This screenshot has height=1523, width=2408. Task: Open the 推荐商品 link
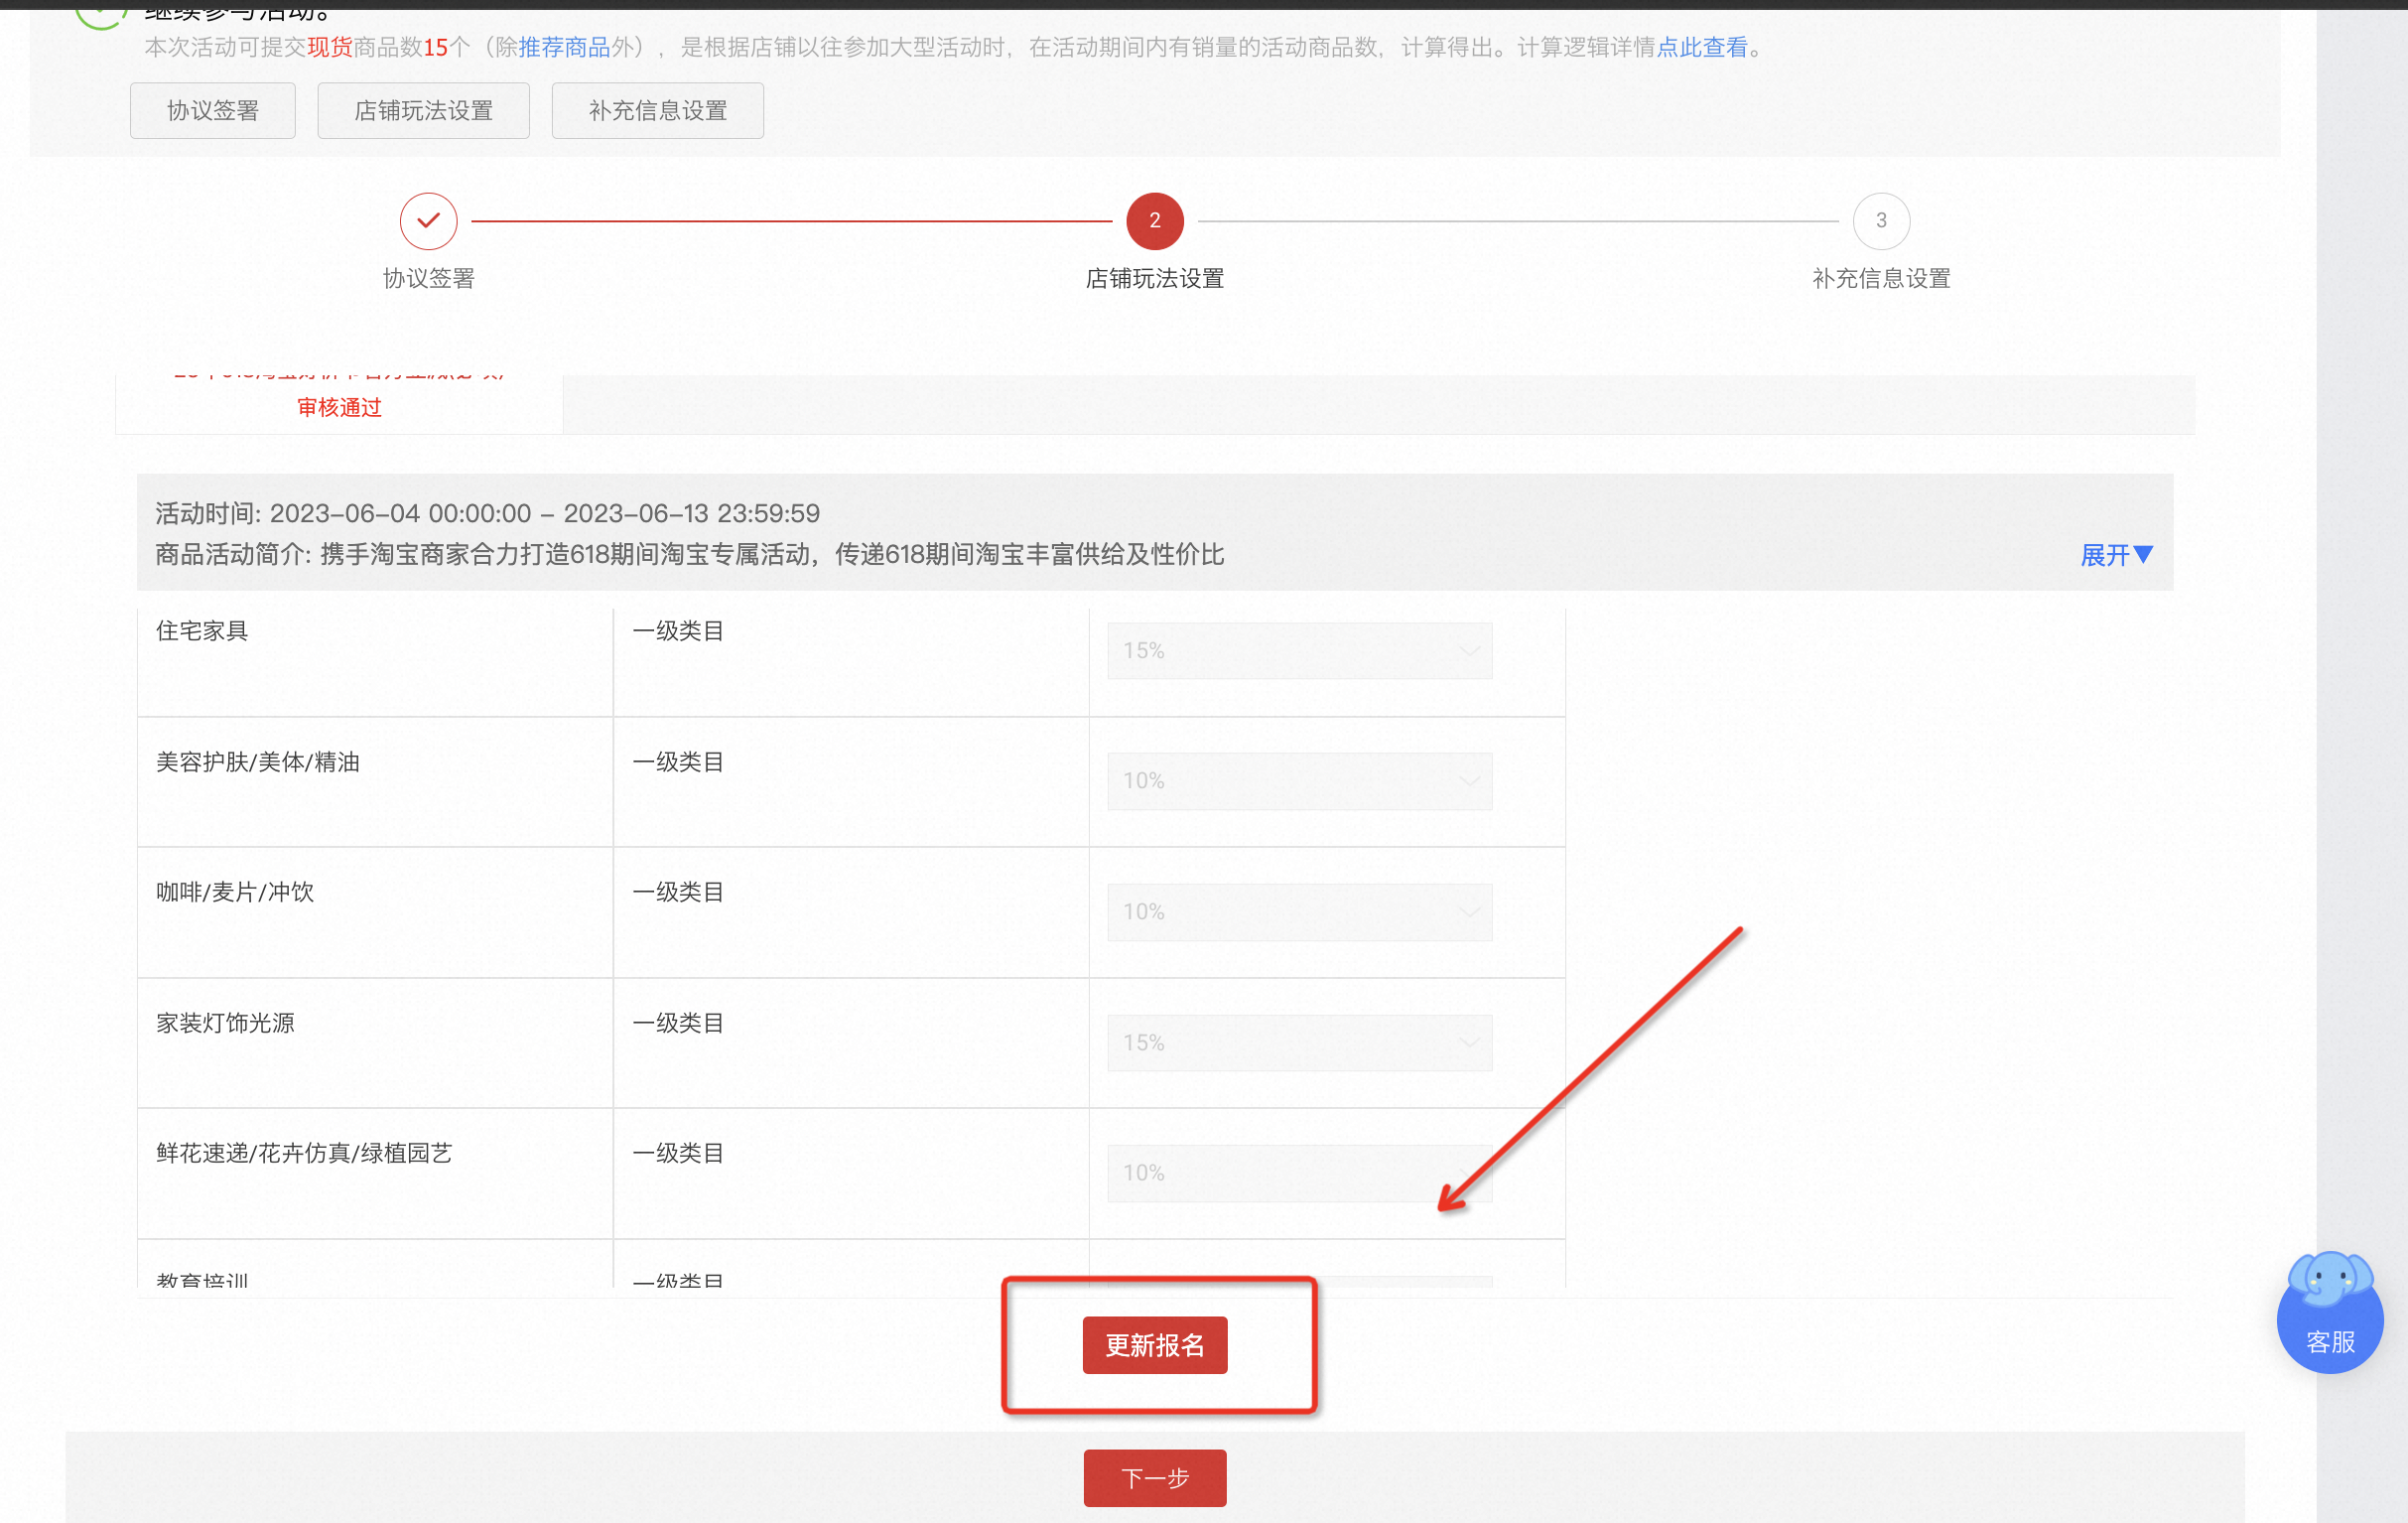point(564,47)
